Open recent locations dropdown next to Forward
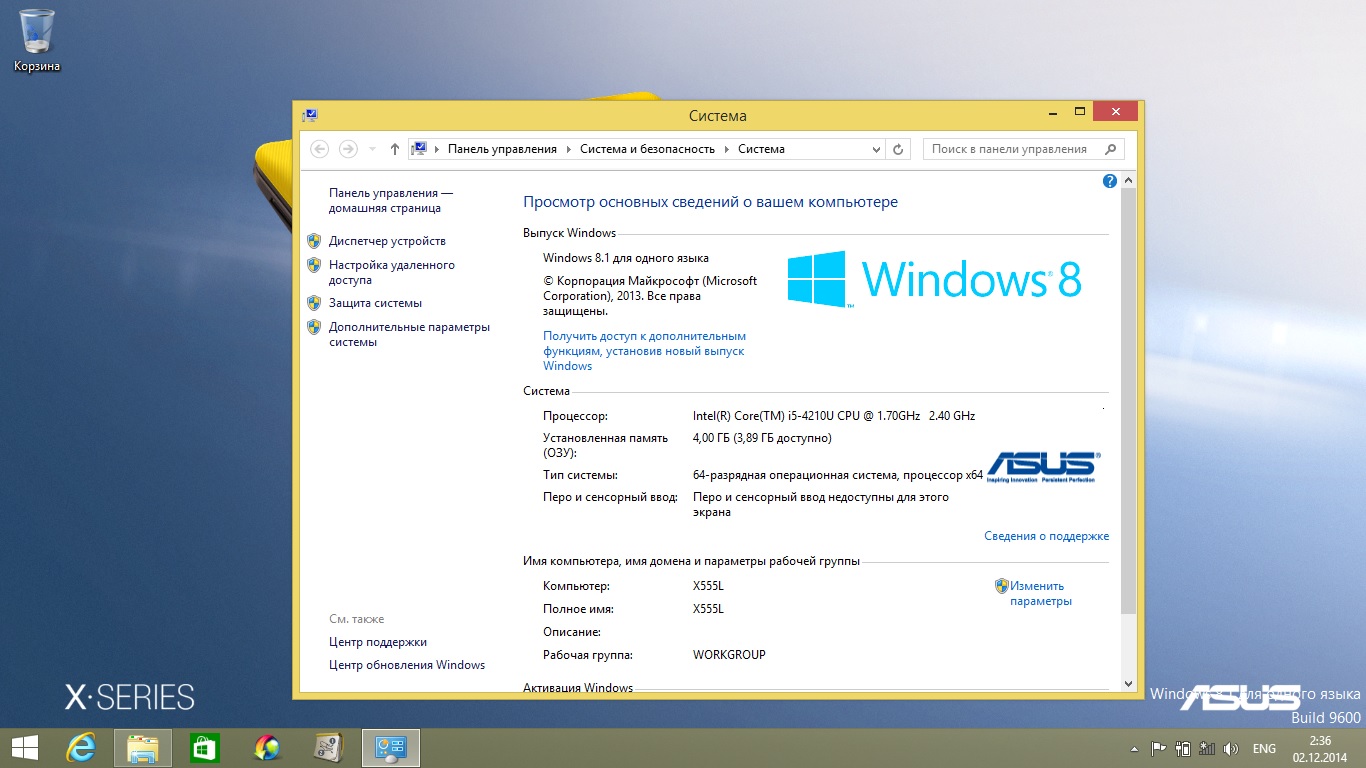This screenshot has width=1366, height=768. click(x=372, y=149)
